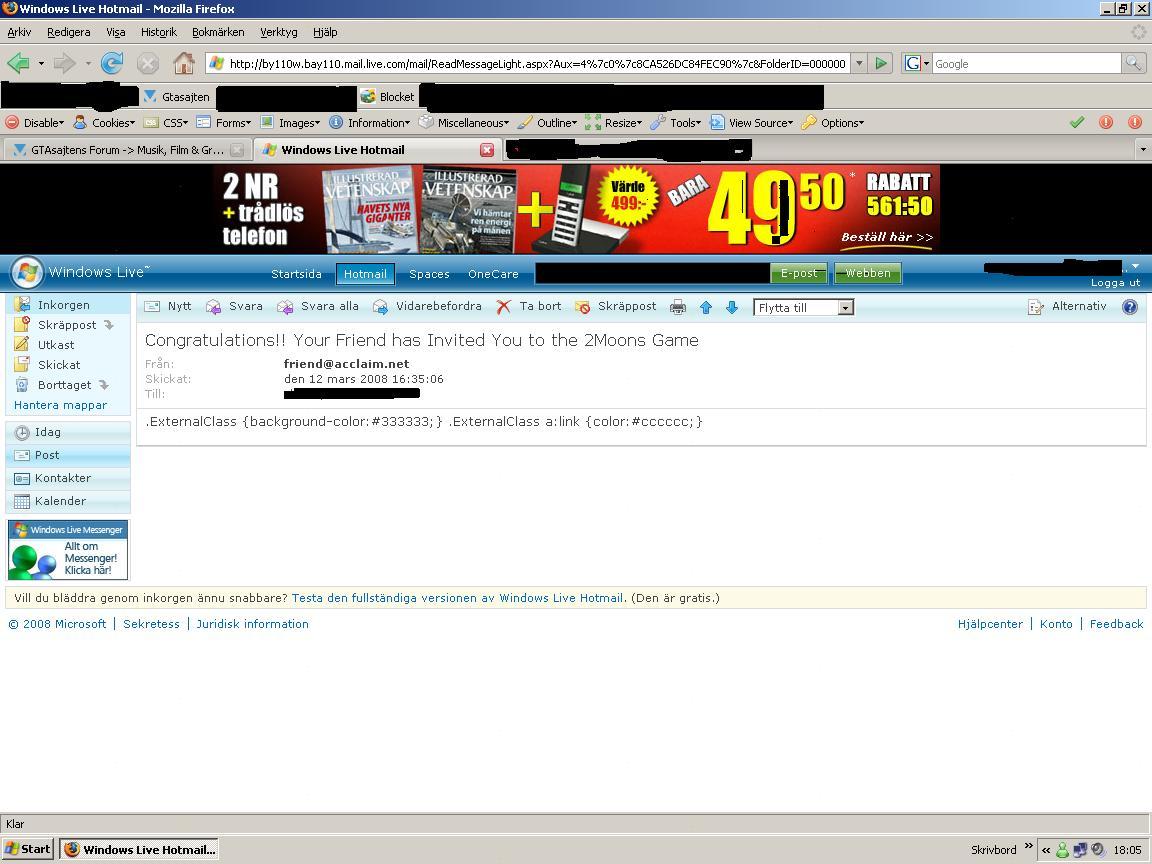Open OneCare in the Windows Live header
This screenshot has height=864, width=1152.
pyautogui.click(x=493, y=274)
